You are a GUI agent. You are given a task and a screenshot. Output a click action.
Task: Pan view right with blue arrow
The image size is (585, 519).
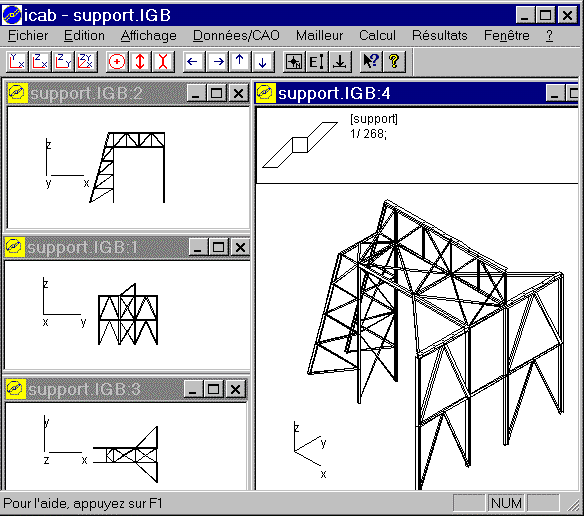[x=217, y=61]
